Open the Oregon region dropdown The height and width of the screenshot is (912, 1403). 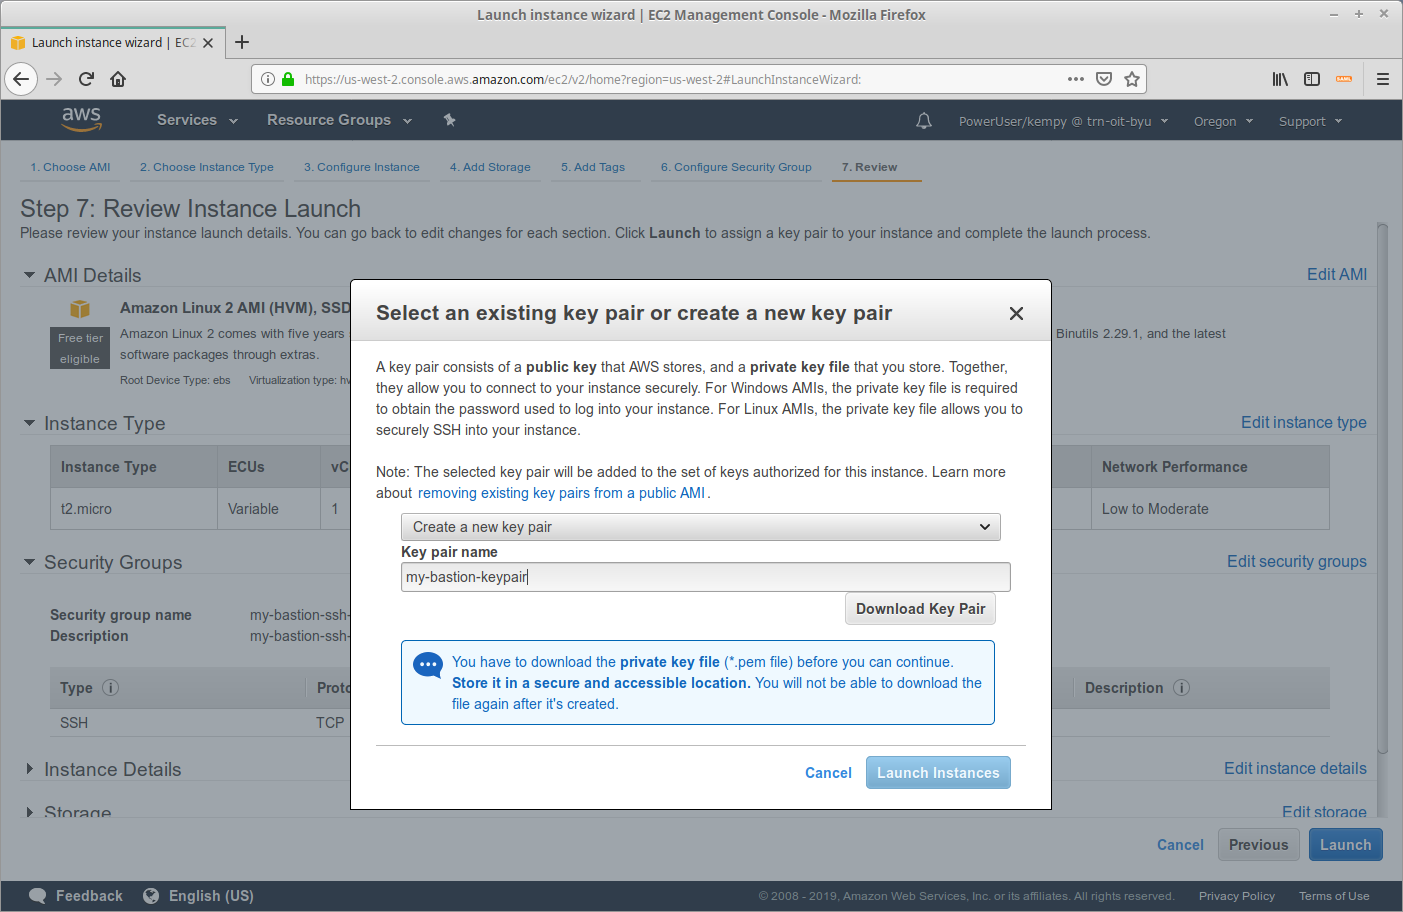pyautogui.click(x=1223, y=122)
